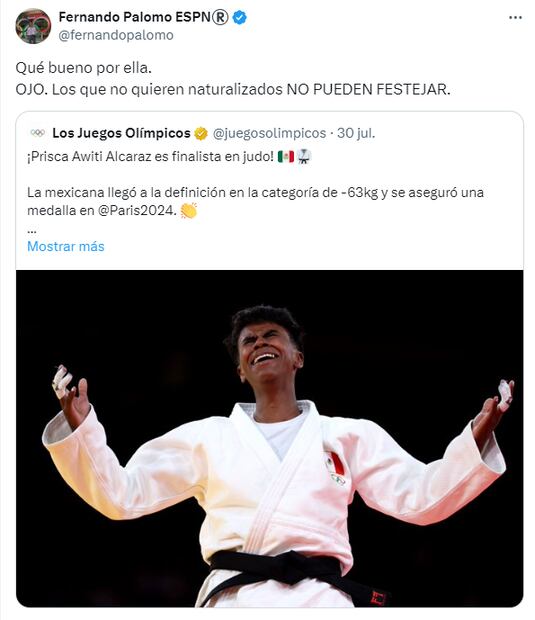Image resolution: width=535 pixels, height=620 pixels.
Task: Open the @juegosolimpicos handle
Action: pos(269,133)
